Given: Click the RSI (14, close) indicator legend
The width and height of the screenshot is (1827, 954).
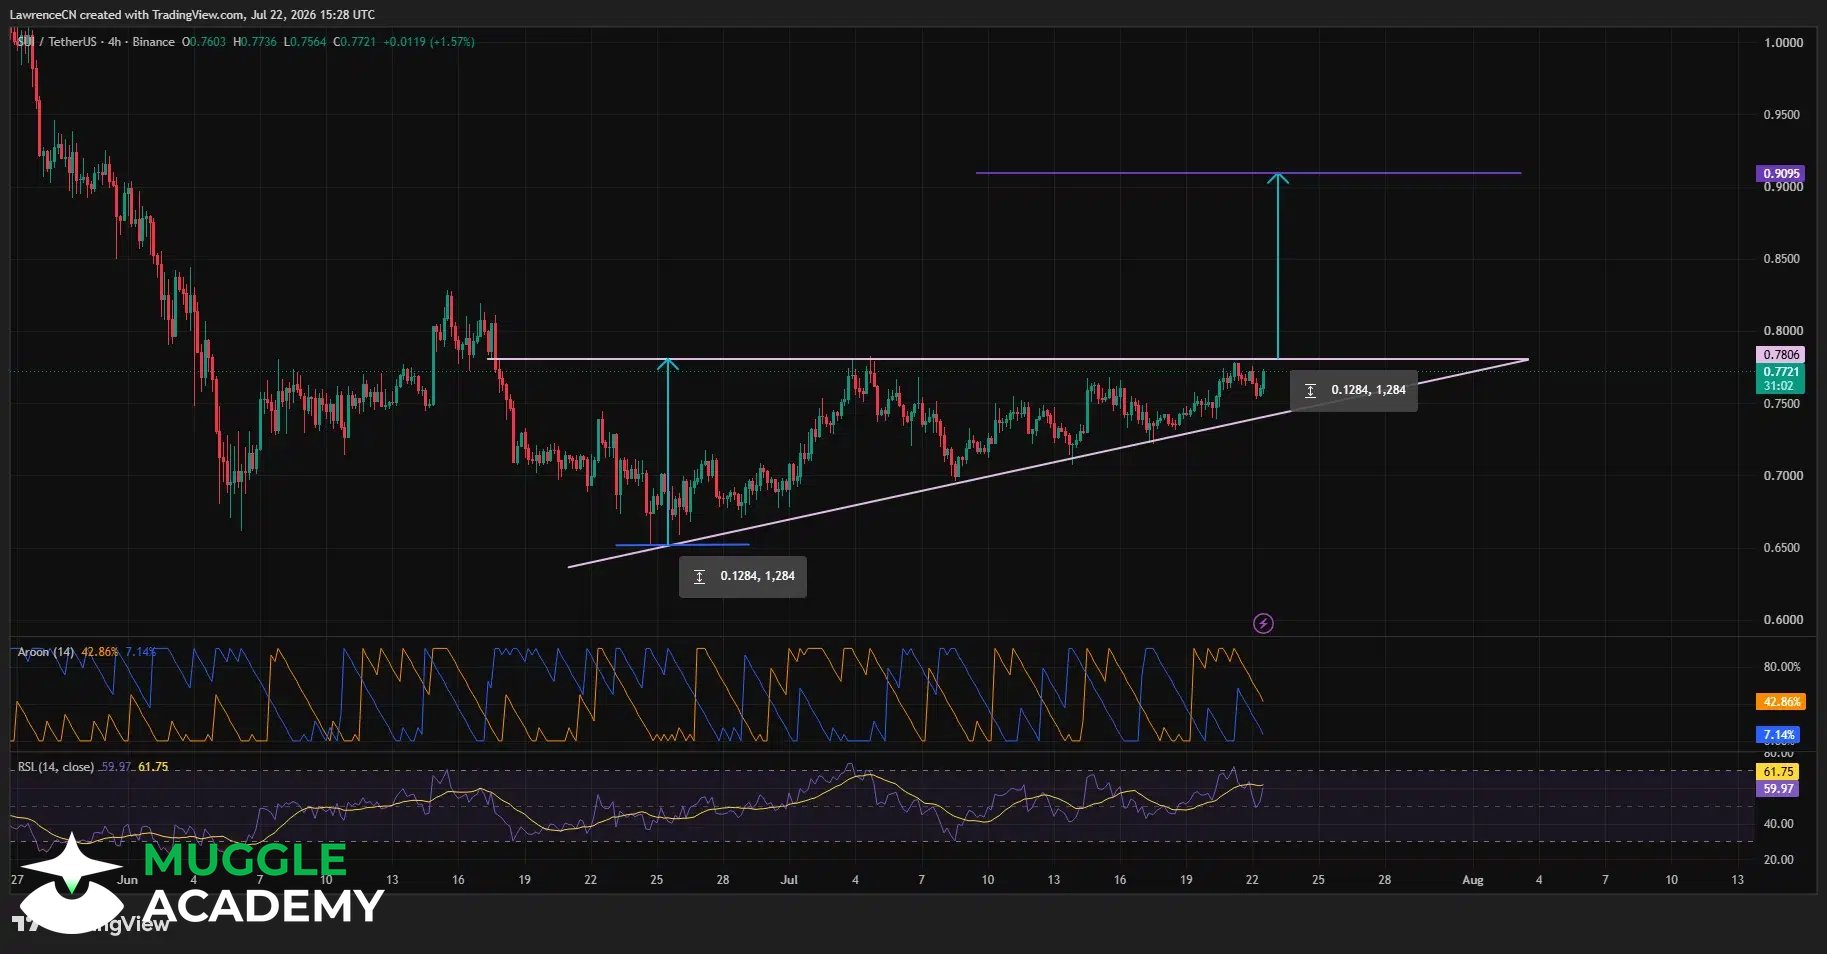Looking at the screenshot, I should pos(56,767).
